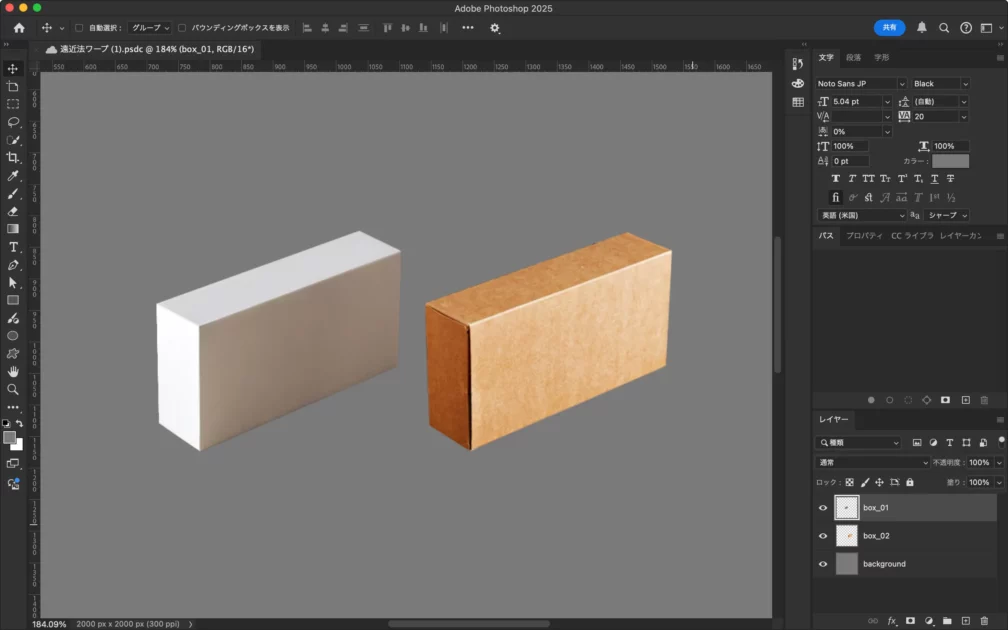Open the text カラー swatch
Screen dimensions: 1008x630
[950, 161]
